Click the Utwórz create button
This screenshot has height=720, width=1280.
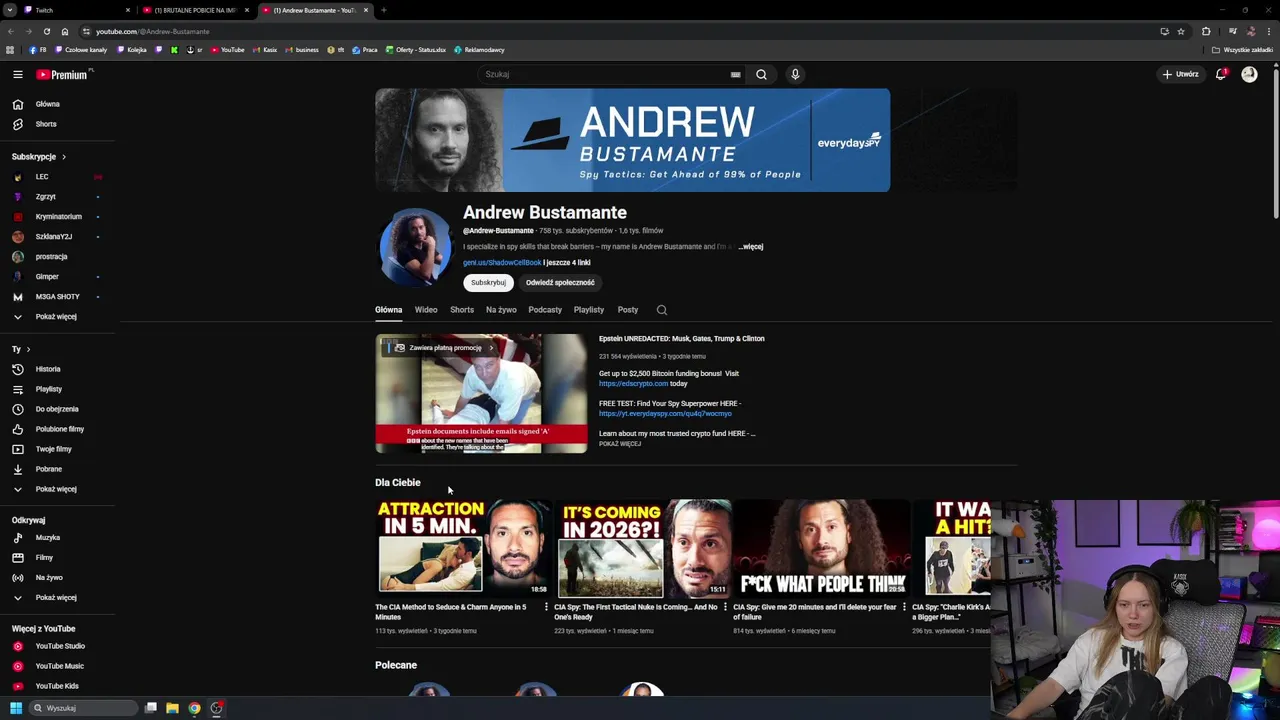tap(1180, 74)
